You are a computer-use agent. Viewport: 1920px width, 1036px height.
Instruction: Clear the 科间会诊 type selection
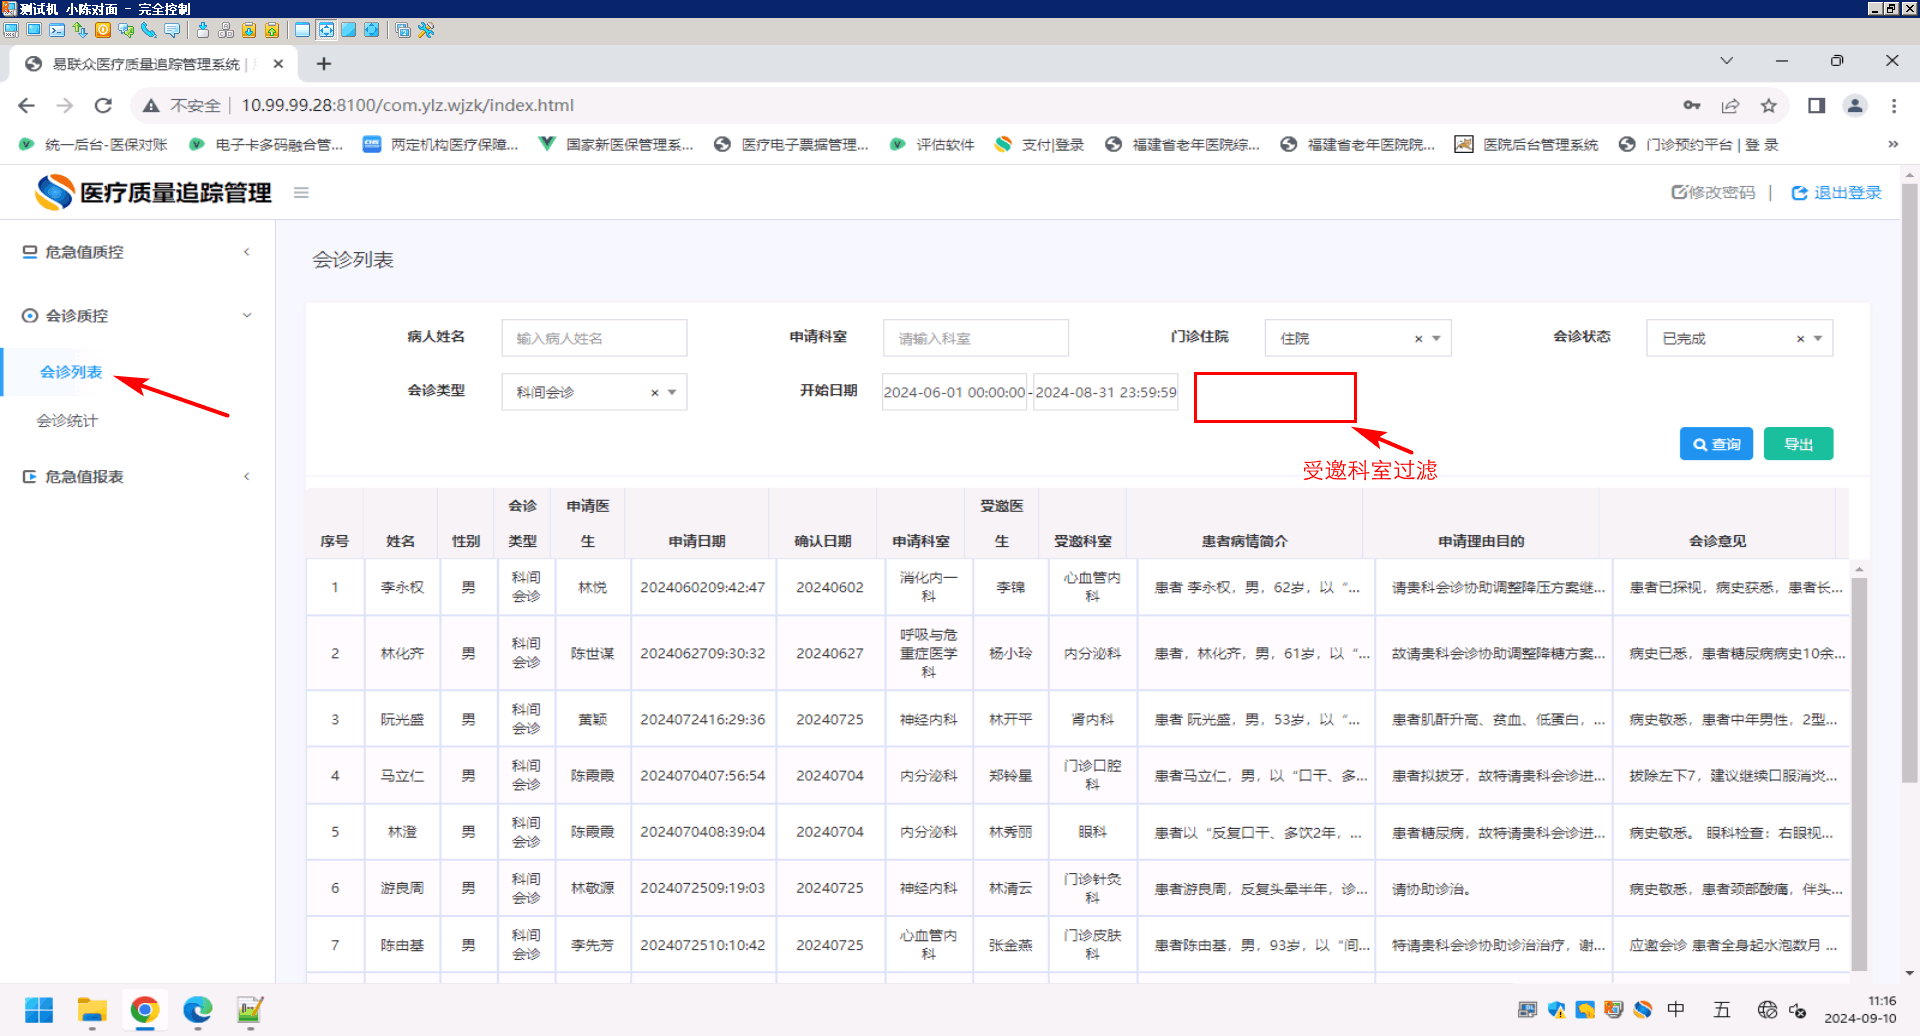655,393
